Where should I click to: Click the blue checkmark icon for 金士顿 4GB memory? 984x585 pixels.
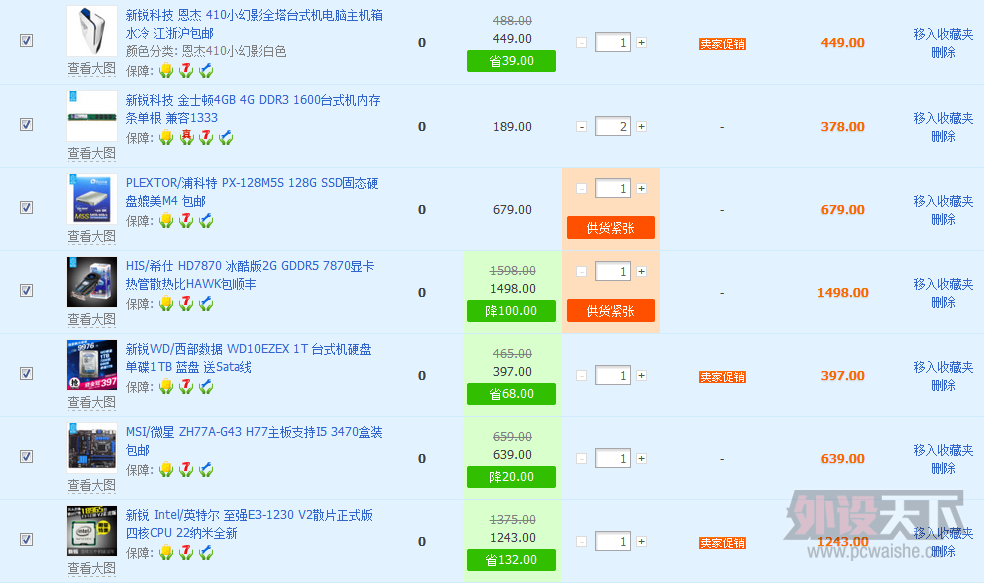coord(226,137)
